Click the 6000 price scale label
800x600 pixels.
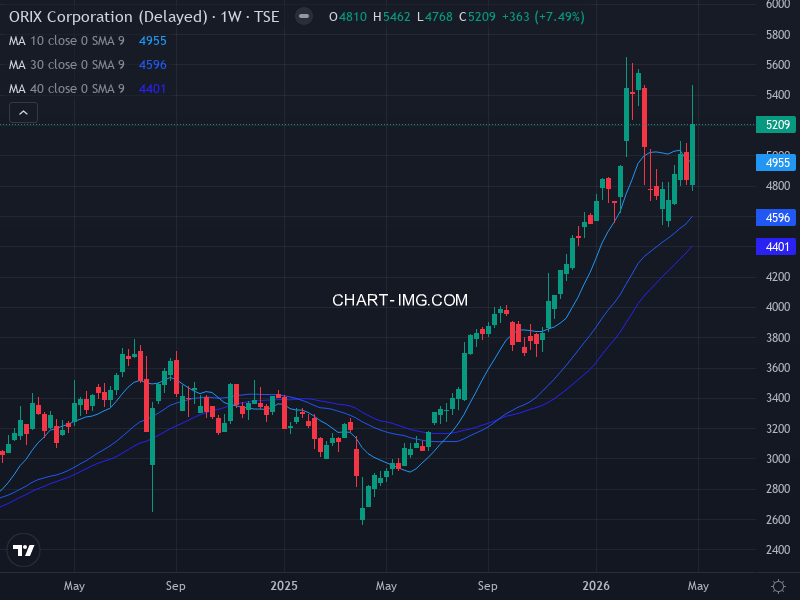[x=778, y=5]
